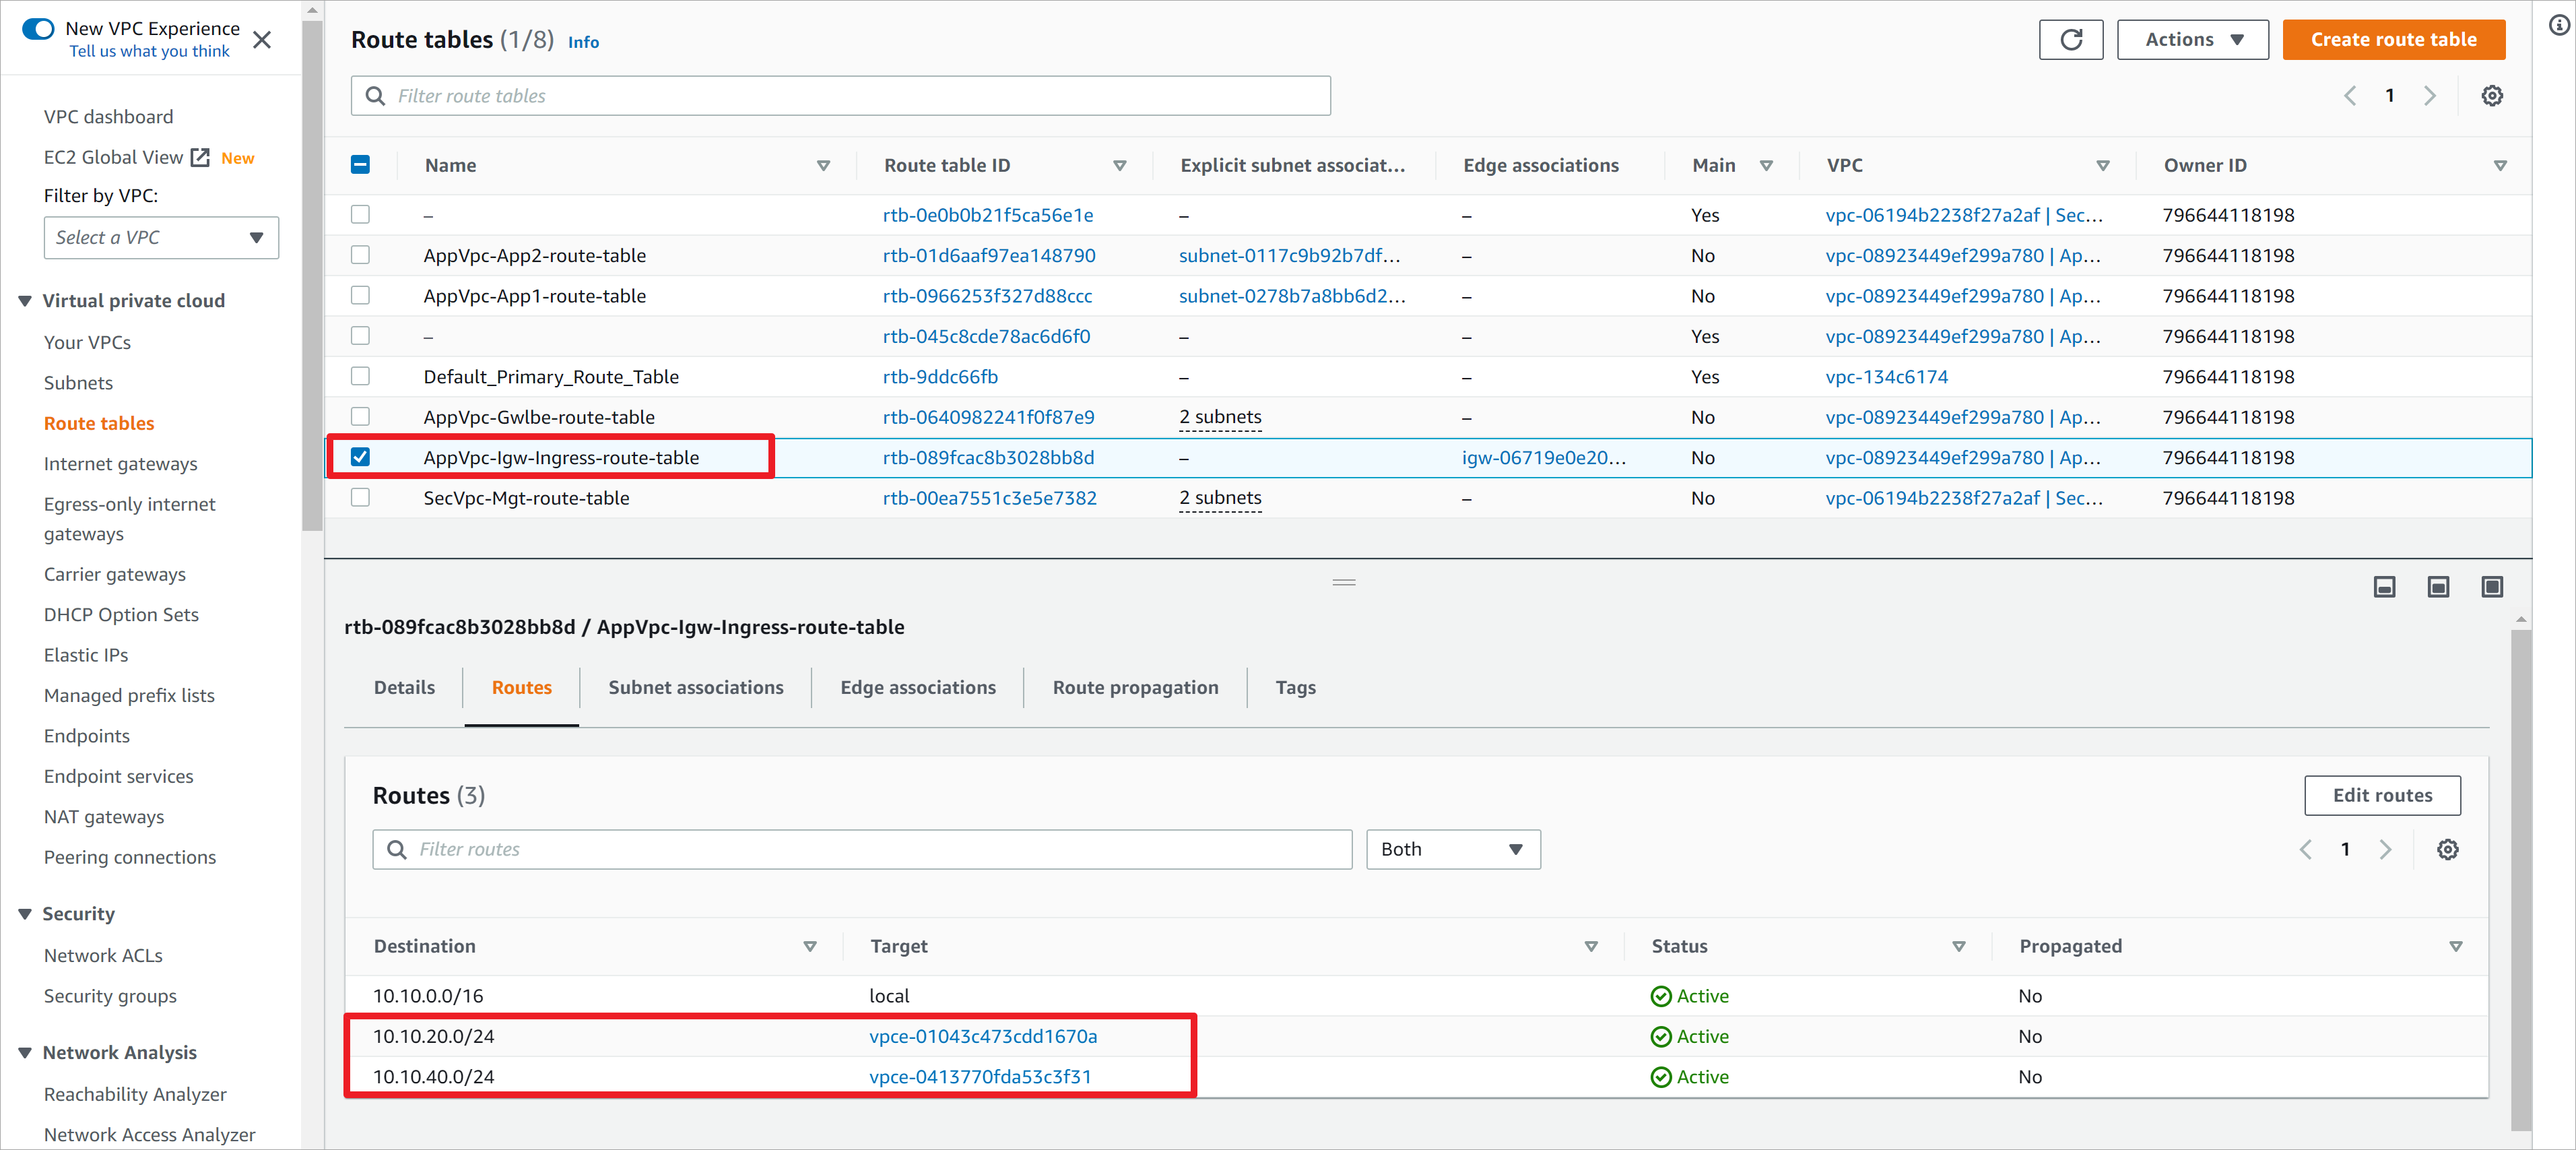This screenshot has width=2576, height=1150.
Task: Go to previous page of routes
Action: click(x=2306, y=849)
